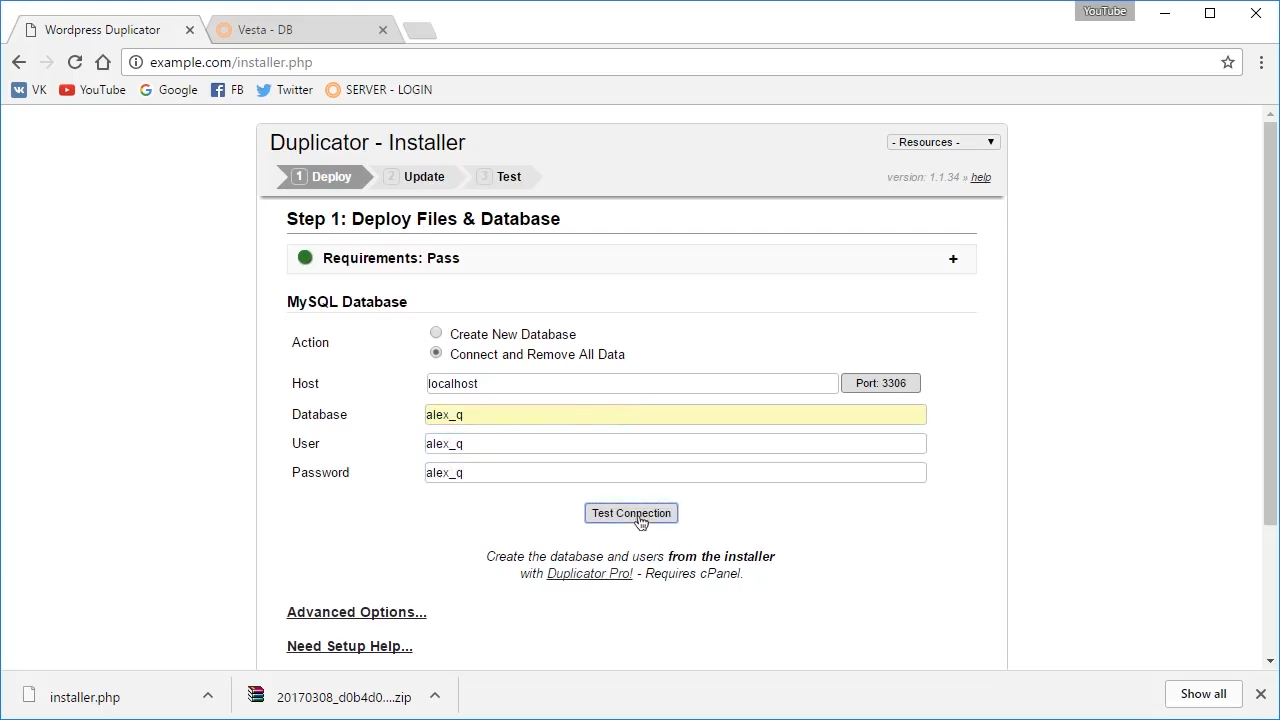This screenshot has width=1280, height=720.
Task: Select Create New Database option
Action: click(x=436, y=333)
